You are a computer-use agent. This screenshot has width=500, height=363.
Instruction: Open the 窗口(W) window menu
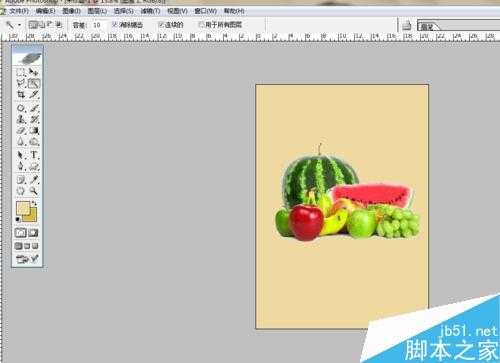pyautogui.click(x=205, y=11)
